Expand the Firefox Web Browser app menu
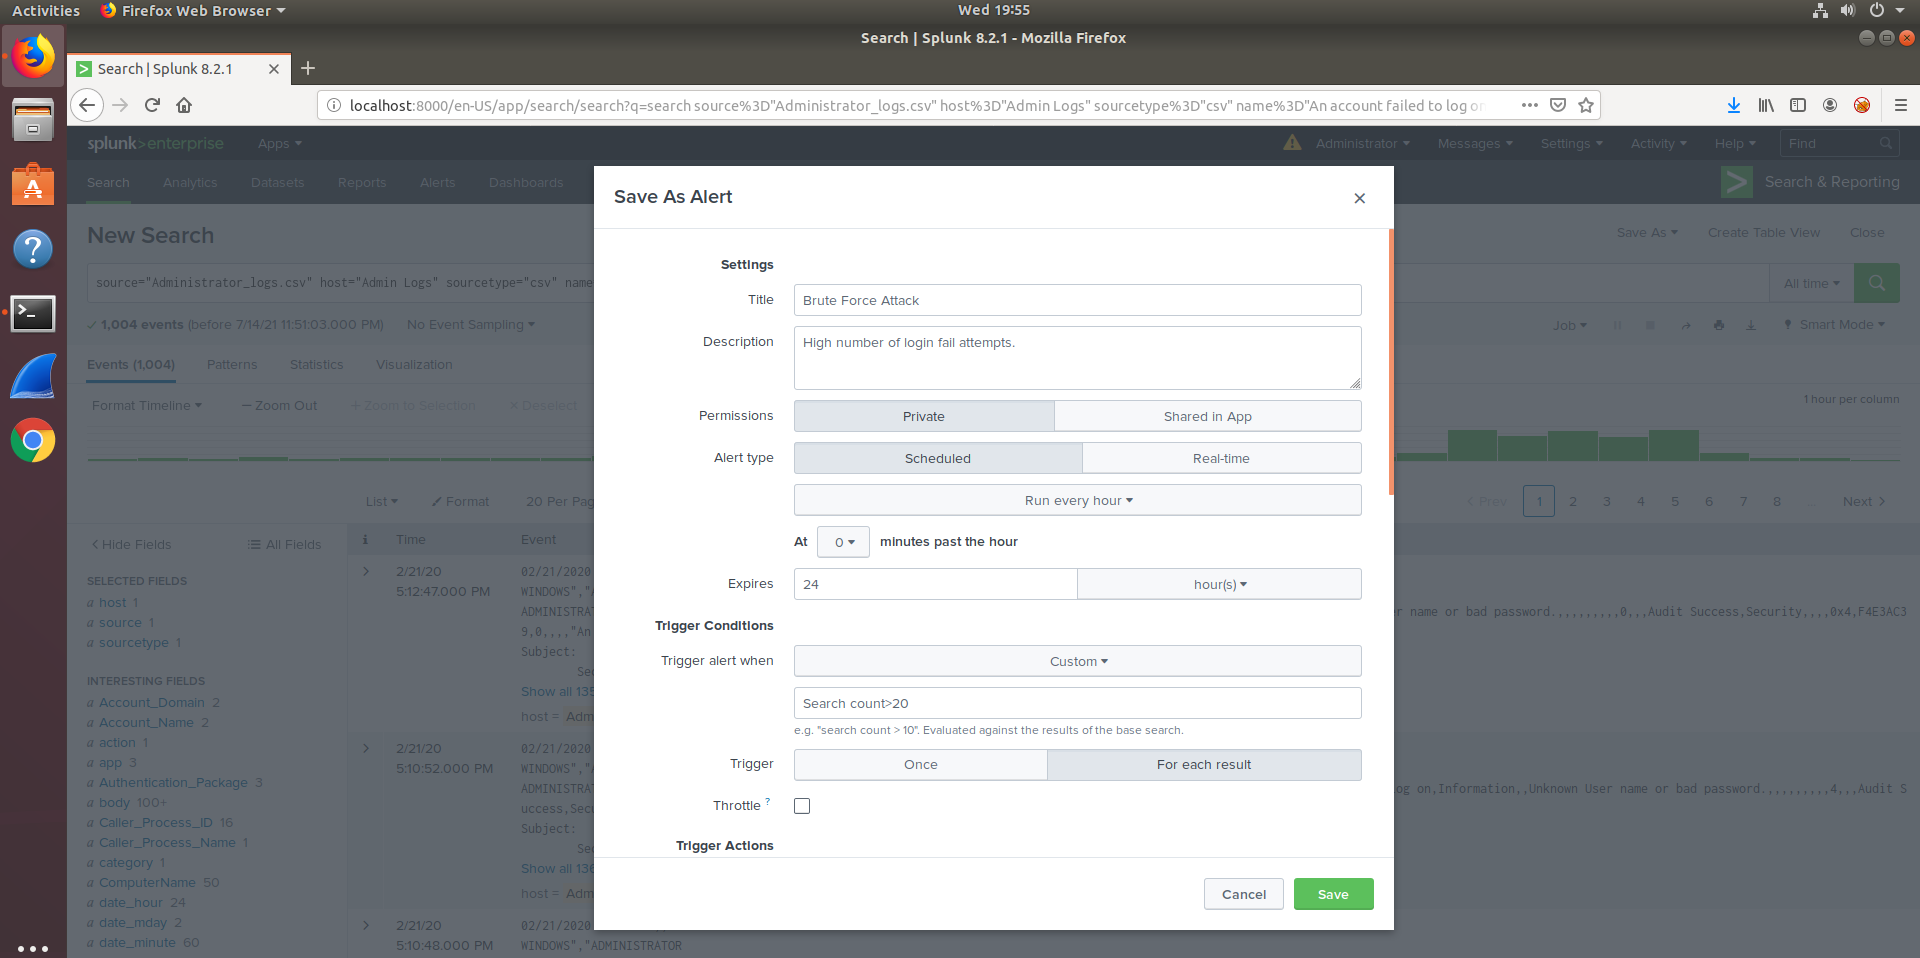Screen dimensions: 1920x958 193,10
